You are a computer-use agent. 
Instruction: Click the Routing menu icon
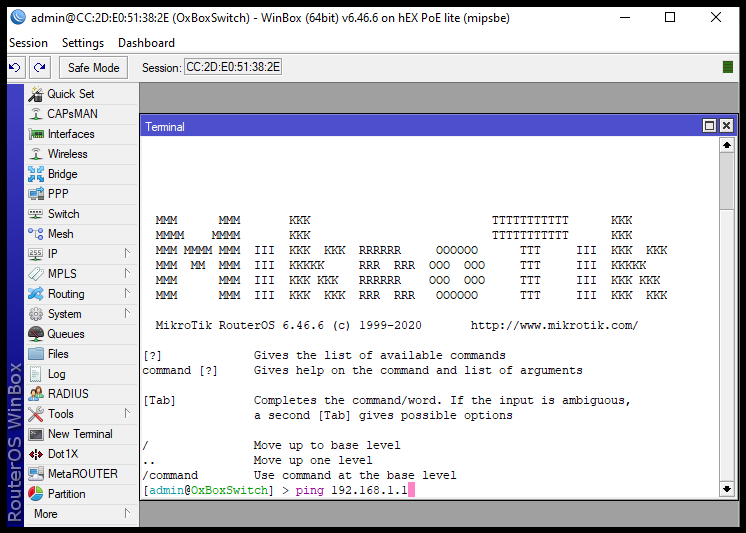point(36,294)
